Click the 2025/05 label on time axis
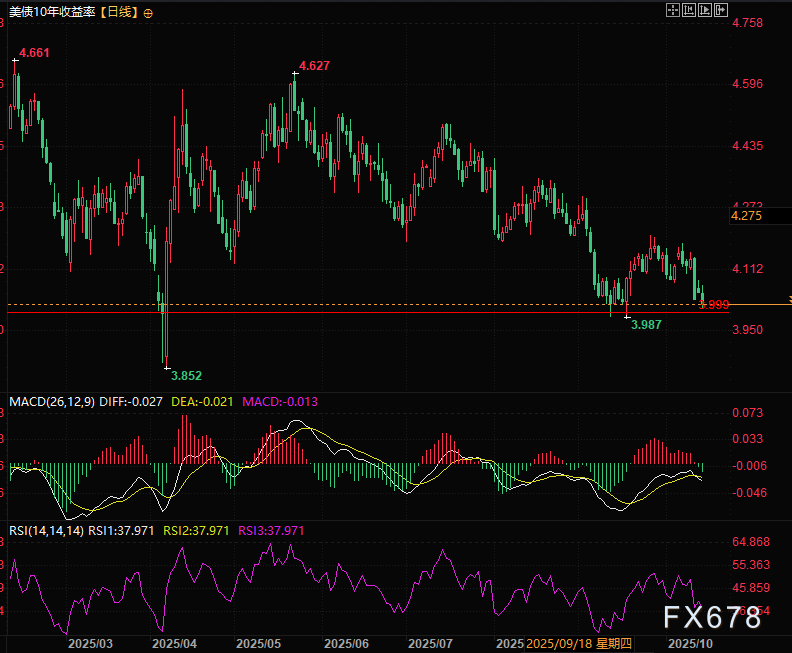This screenshot has height=653, width=792. 259,642
